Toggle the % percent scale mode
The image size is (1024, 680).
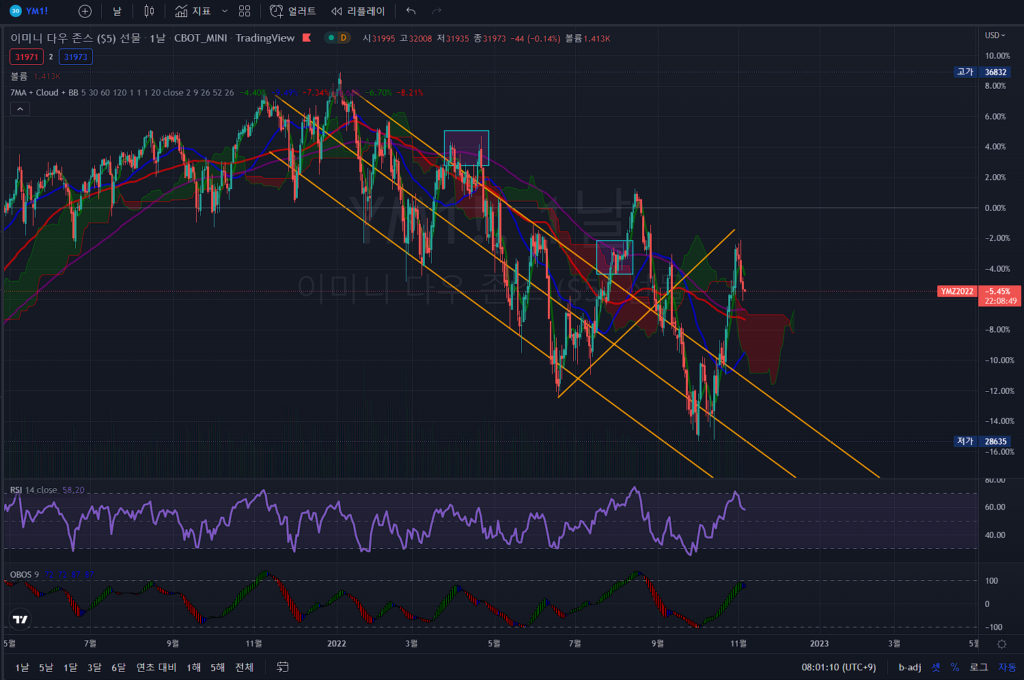click(x=954, y=667)
